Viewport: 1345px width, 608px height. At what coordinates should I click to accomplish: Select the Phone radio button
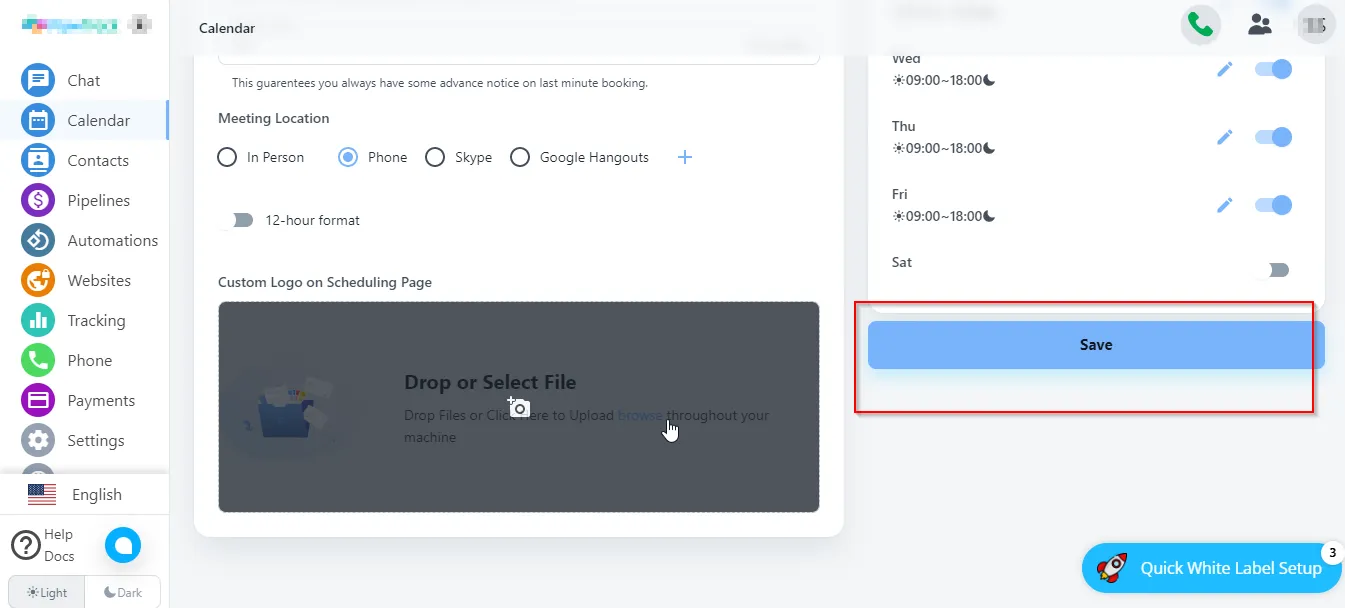348,157
